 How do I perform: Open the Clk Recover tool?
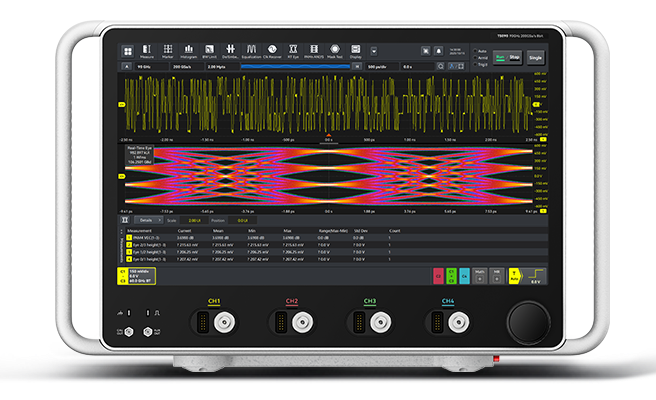tap(272, 51)
